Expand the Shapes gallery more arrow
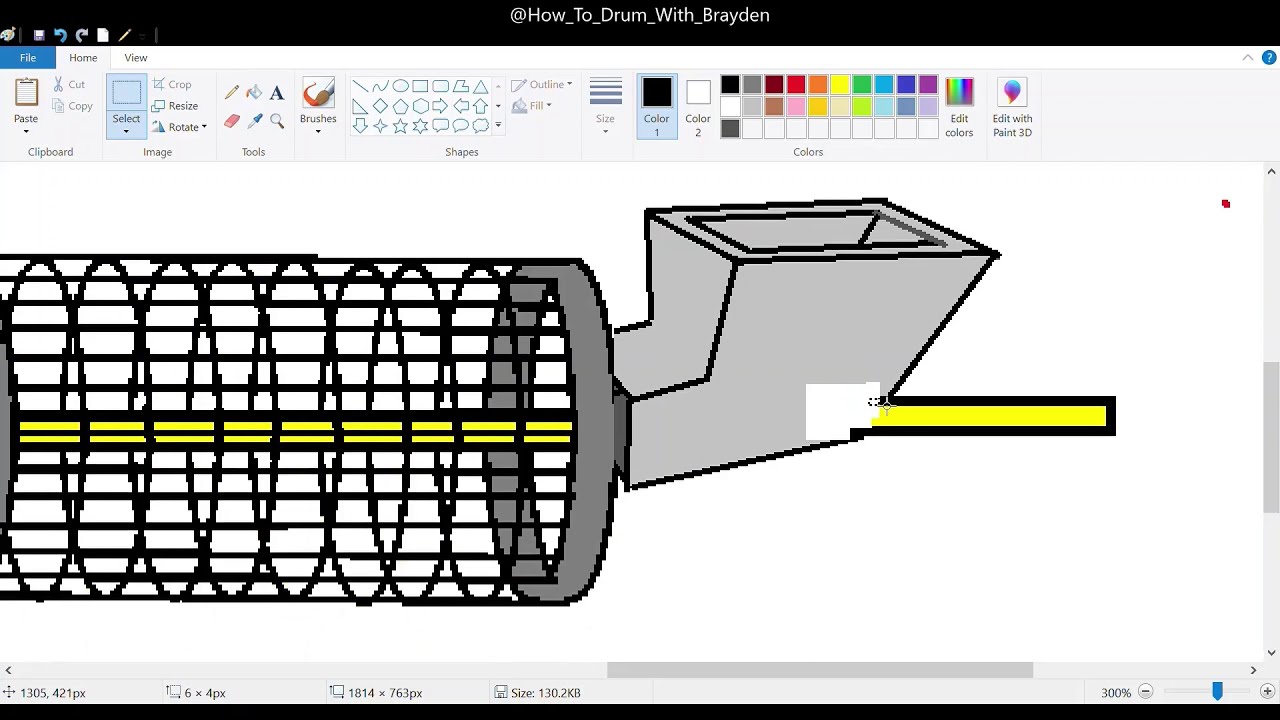 click(x=498, y=126)
